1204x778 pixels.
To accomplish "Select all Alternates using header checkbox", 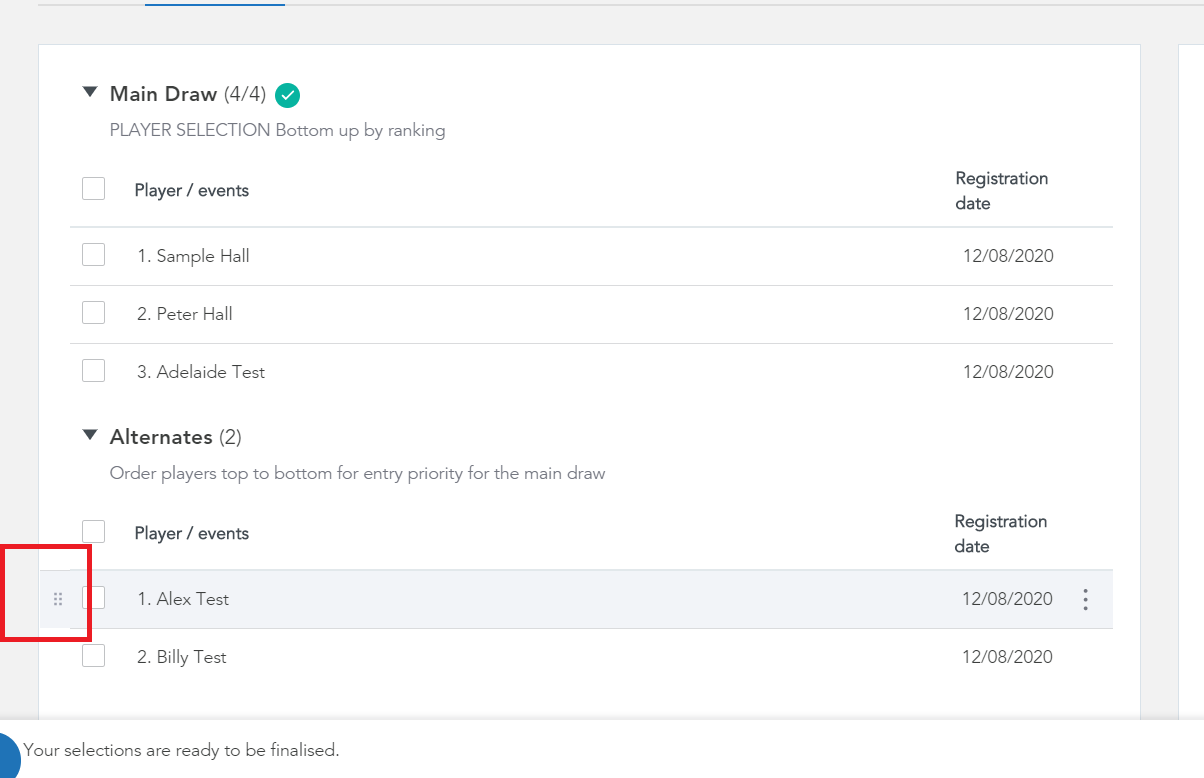I will point(93,531).
